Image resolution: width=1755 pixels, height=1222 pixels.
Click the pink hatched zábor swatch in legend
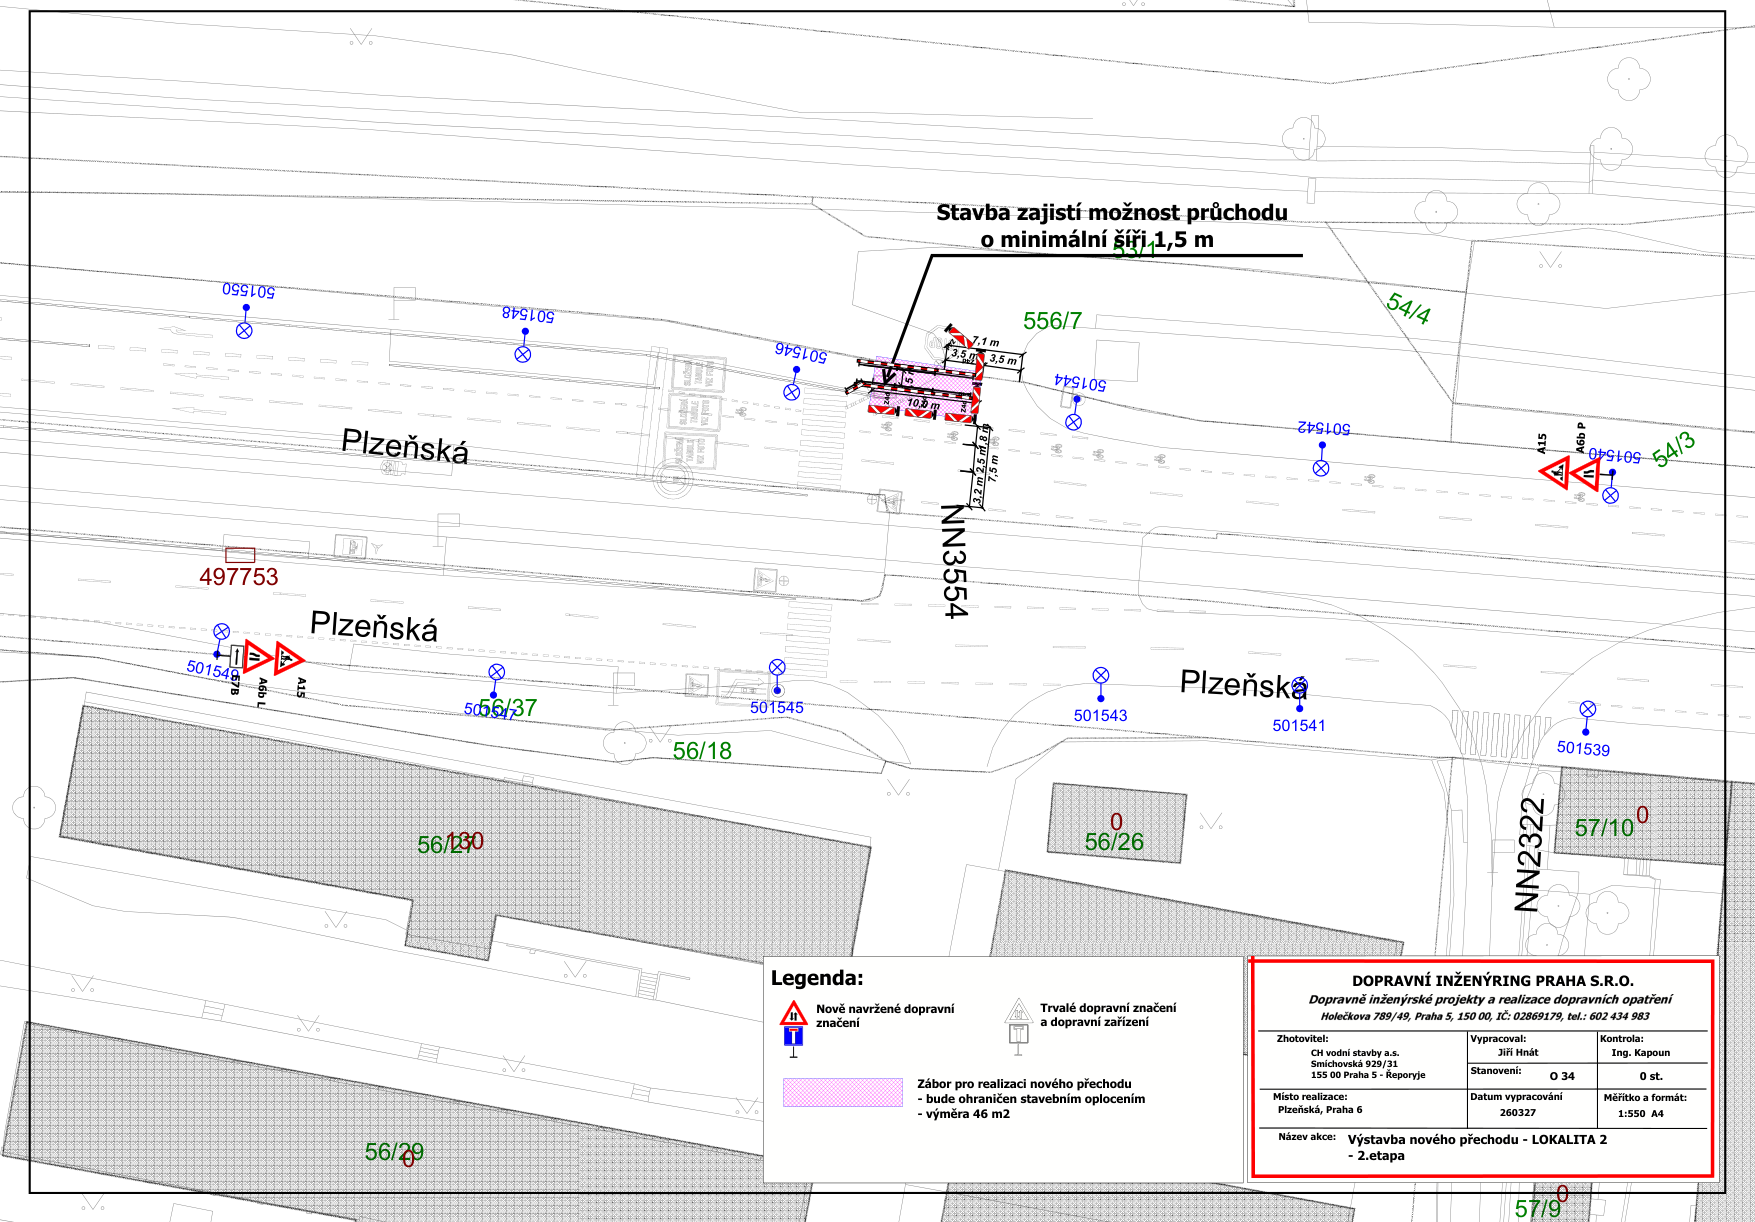coord(843,1095)
